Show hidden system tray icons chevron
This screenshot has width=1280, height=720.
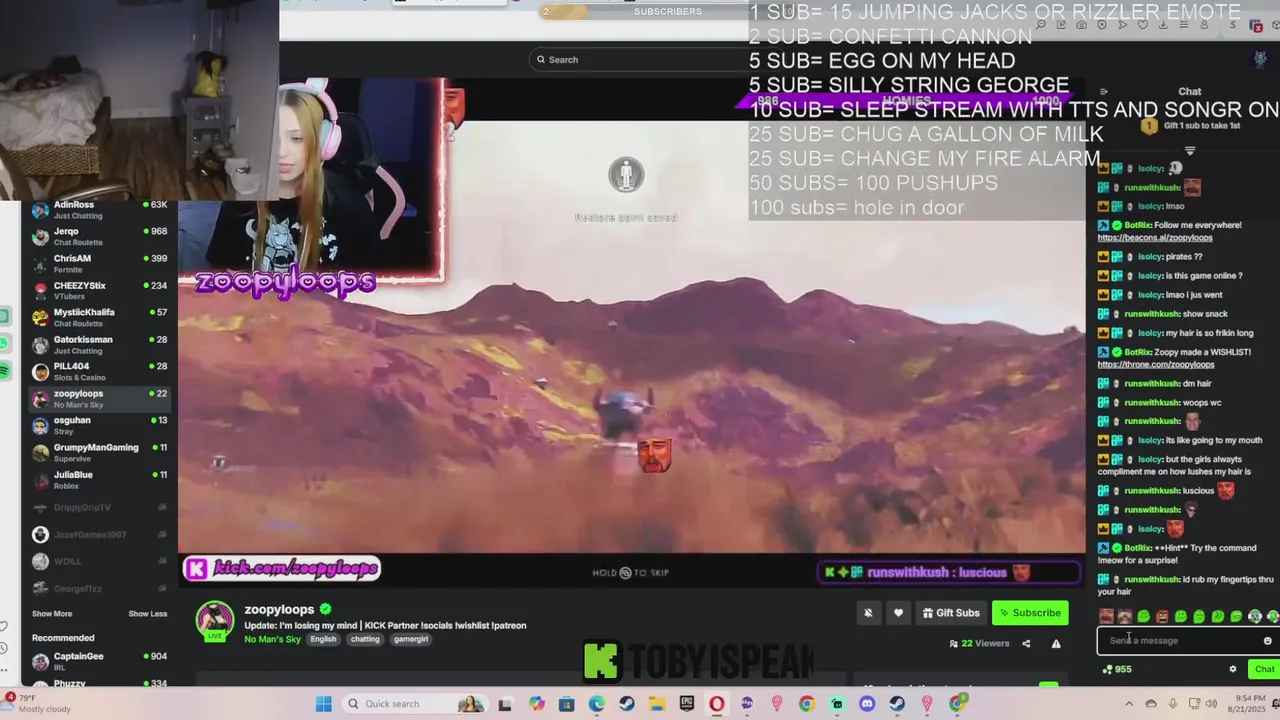point(1130,704)
